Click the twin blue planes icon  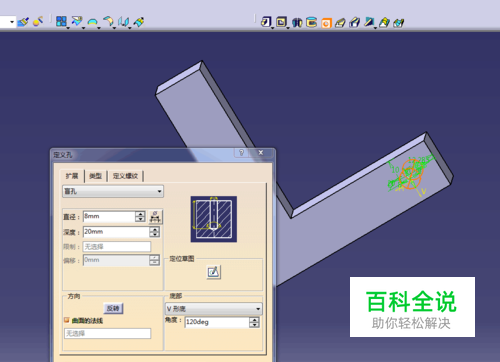123,22
